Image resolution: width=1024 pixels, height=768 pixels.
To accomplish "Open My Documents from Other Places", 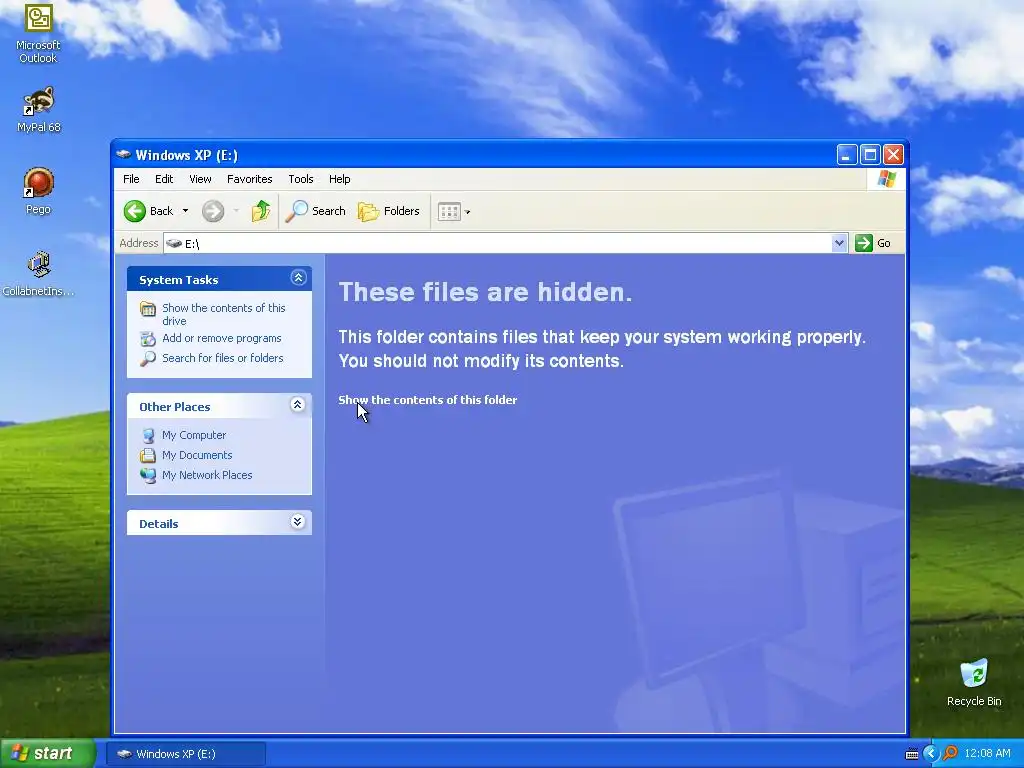I will (197, 455).
